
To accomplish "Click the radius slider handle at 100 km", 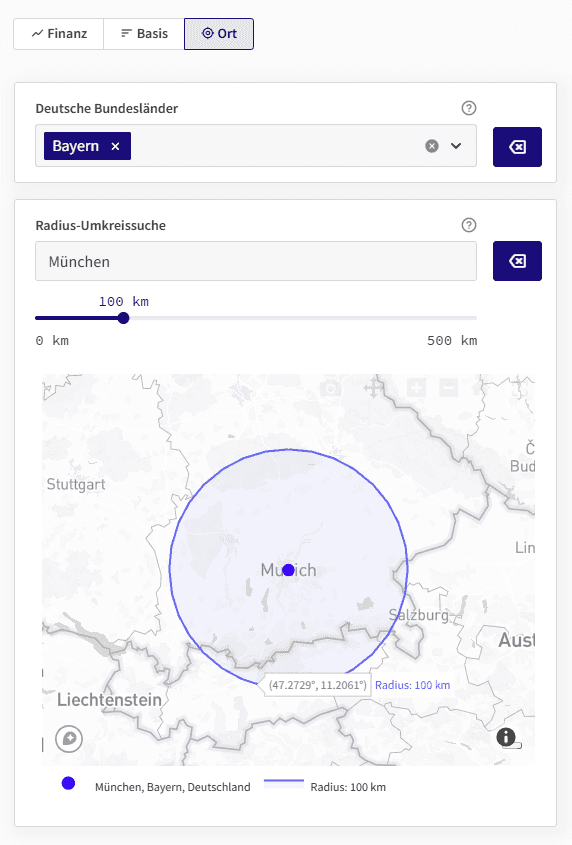I will (x=123, y=318).
